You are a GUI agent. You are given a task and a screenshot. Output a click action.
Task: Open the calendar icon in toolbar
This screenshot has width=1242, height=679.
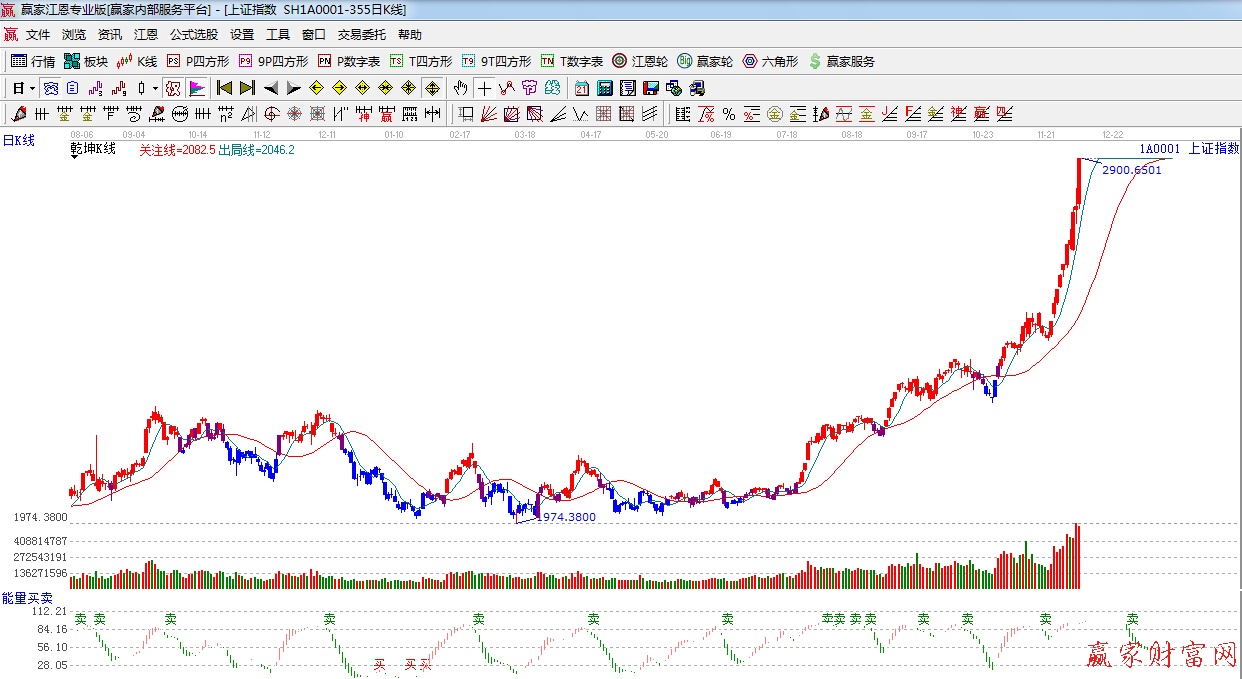[581, 88]
